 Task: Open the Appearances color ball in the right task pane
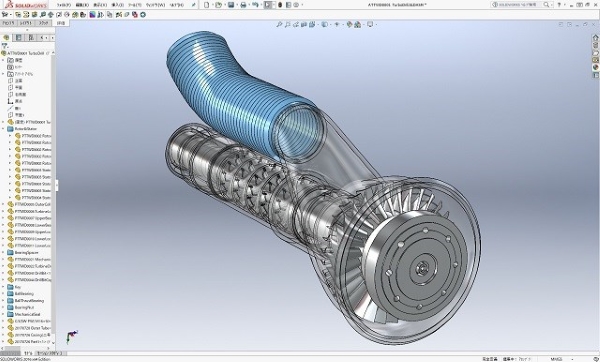point(595,67)
